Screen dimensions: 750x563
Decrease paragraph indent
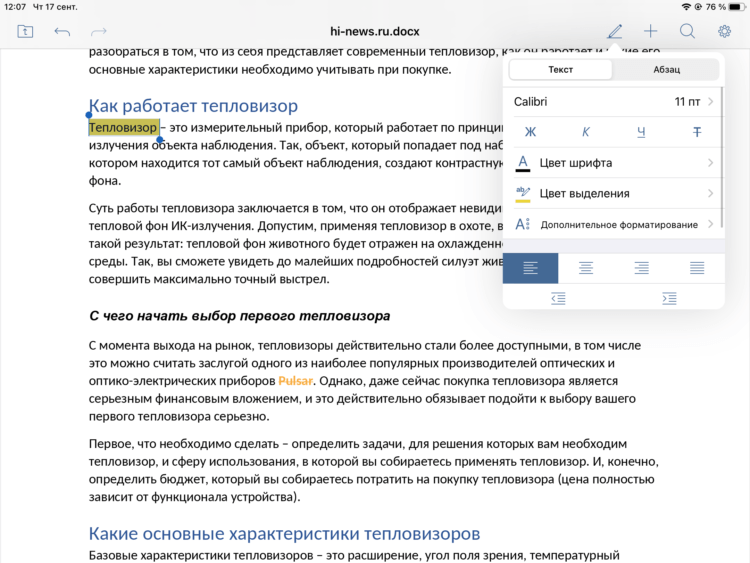558,298
